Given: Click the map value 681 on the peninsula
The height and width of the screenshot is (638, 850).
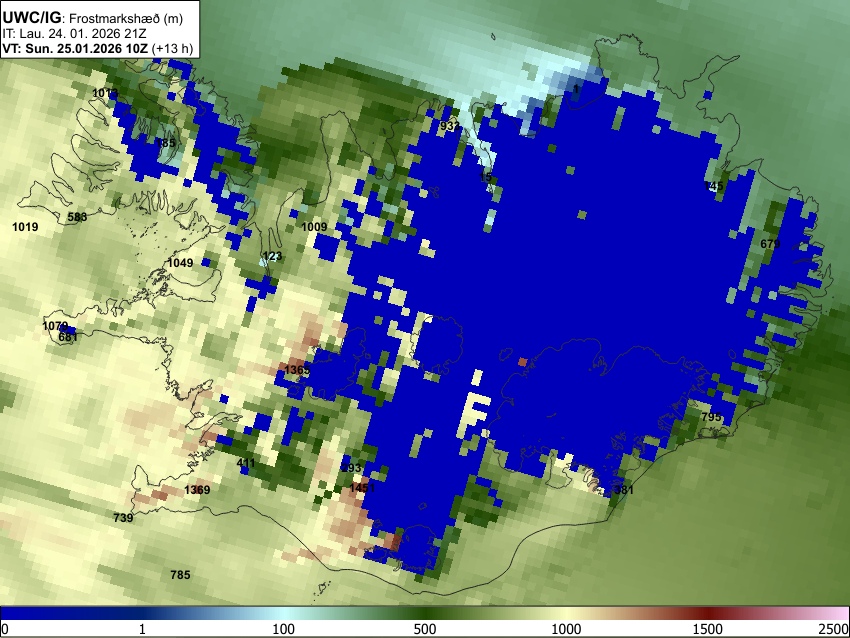Looking at the screenshot, I should click(x=68, y=337).
